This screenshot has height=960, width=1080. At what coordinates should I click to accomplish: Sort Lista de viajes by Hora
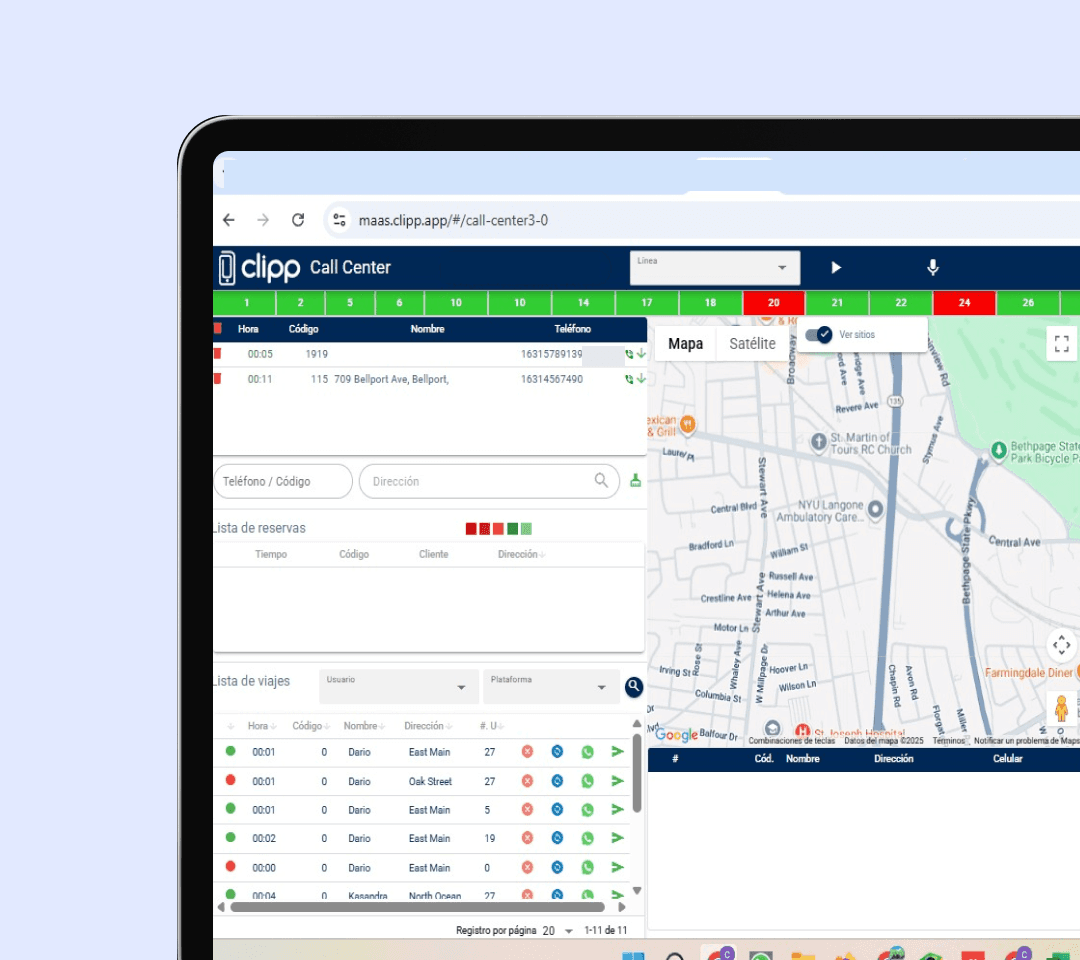pyautogui.click(x=262, y=726)
